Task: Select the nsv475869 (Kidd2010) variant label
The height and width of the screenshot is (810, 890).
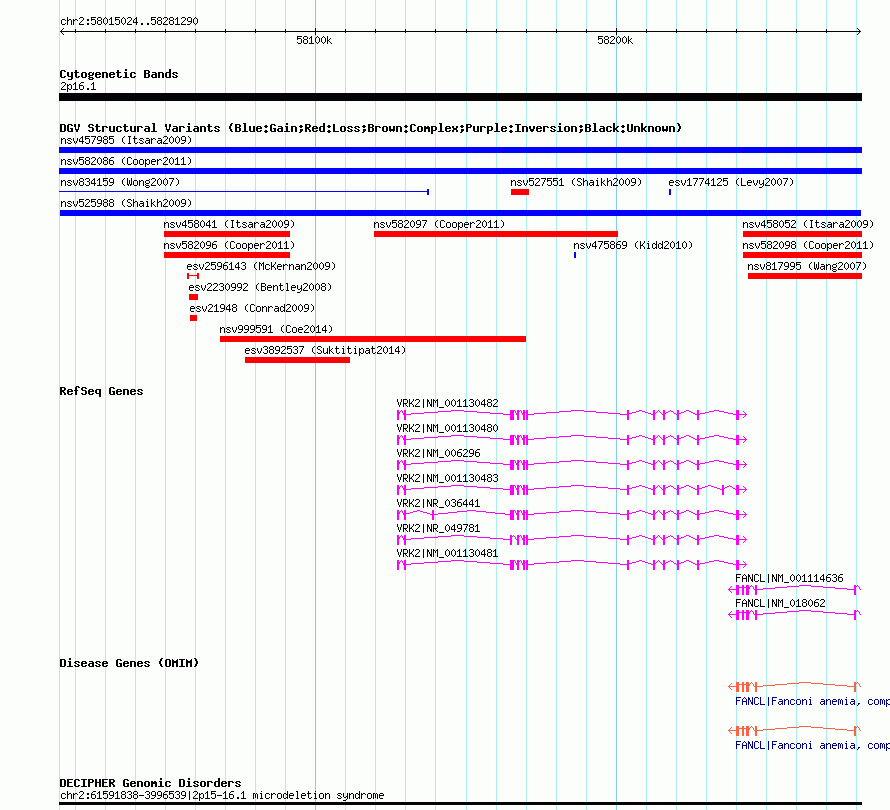Action: 633,245
